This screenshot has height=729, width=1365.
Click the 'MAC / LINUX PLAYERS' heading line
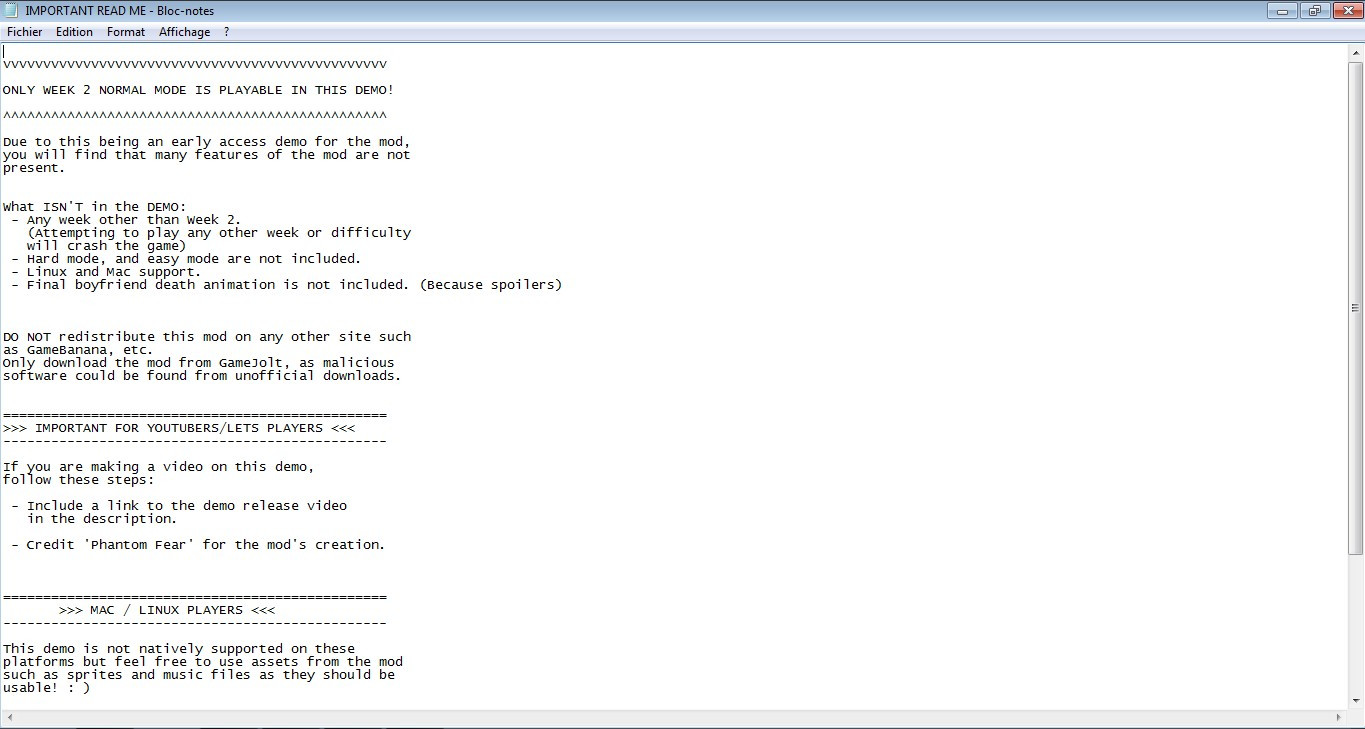[166, 610]
